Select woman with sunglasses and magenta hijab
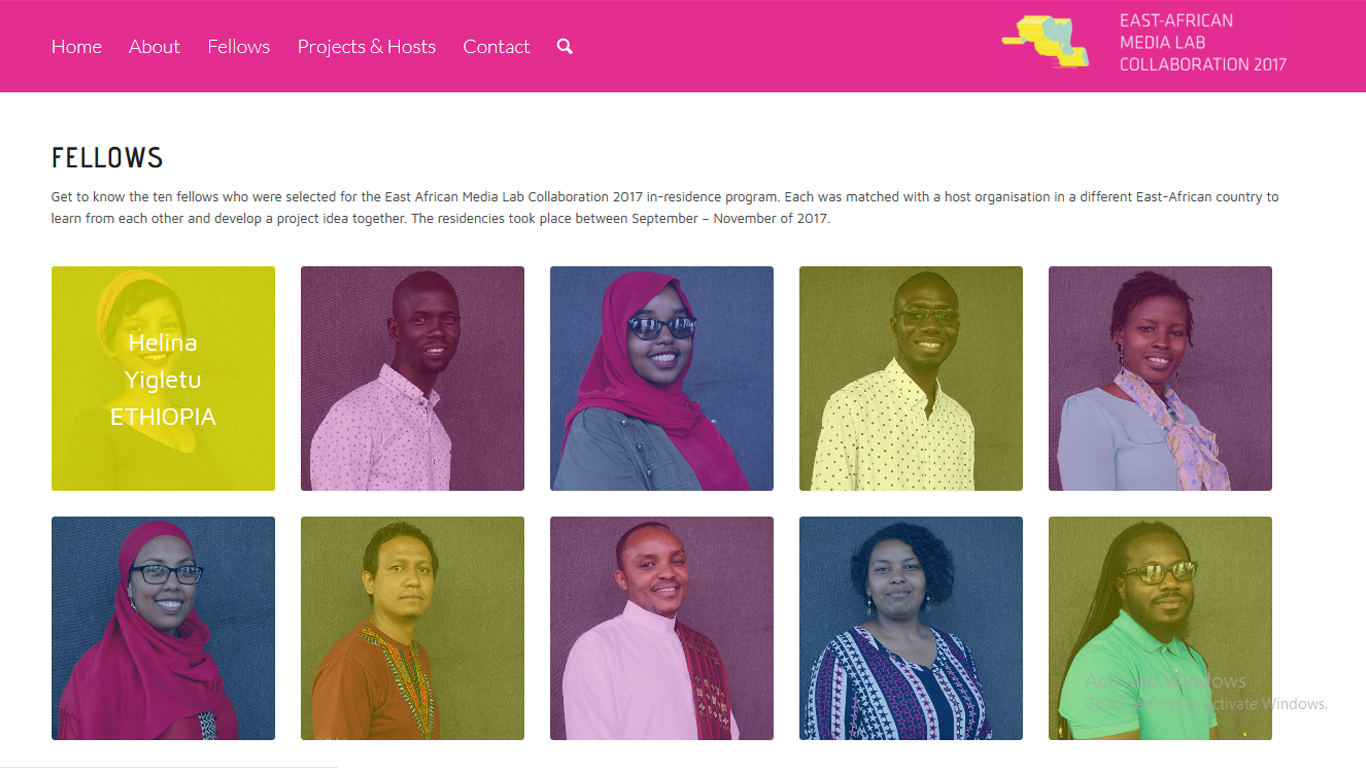Image resolution: width=1366 pixels, height=768 pixels. pos(662,378)
